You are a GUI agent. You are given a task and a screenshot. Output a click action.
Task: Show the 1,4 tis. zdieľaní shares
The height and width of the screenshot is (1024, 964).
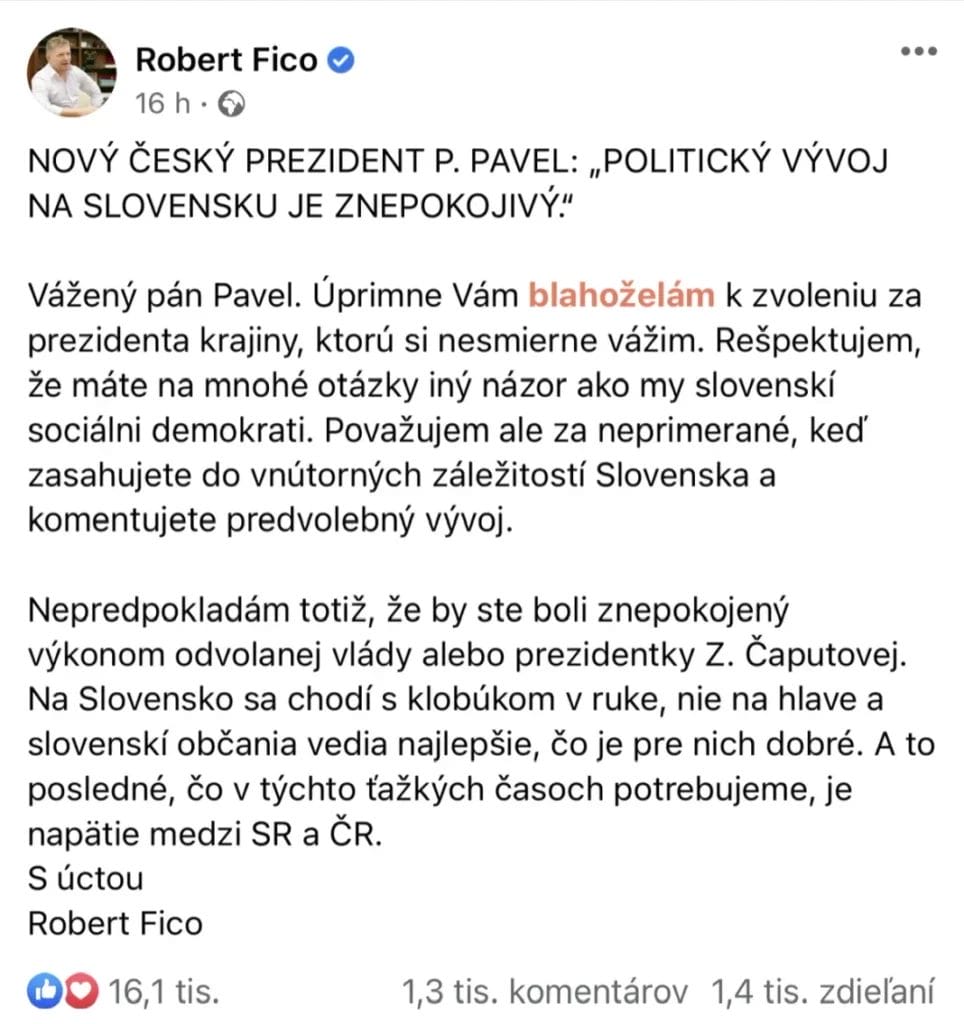[821, 992]
